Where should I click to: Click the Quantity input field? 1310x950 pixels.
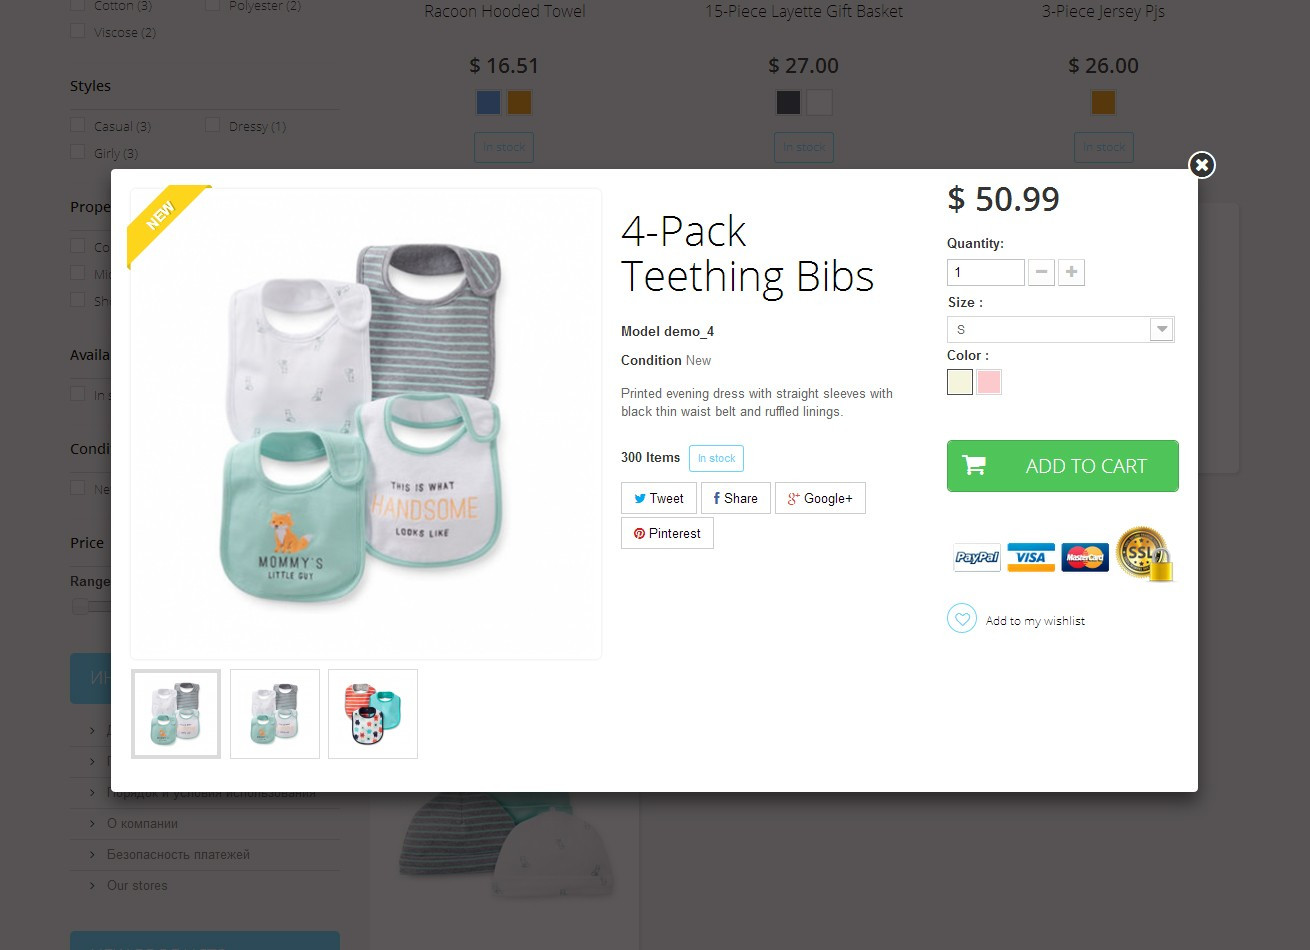[985, 272]
